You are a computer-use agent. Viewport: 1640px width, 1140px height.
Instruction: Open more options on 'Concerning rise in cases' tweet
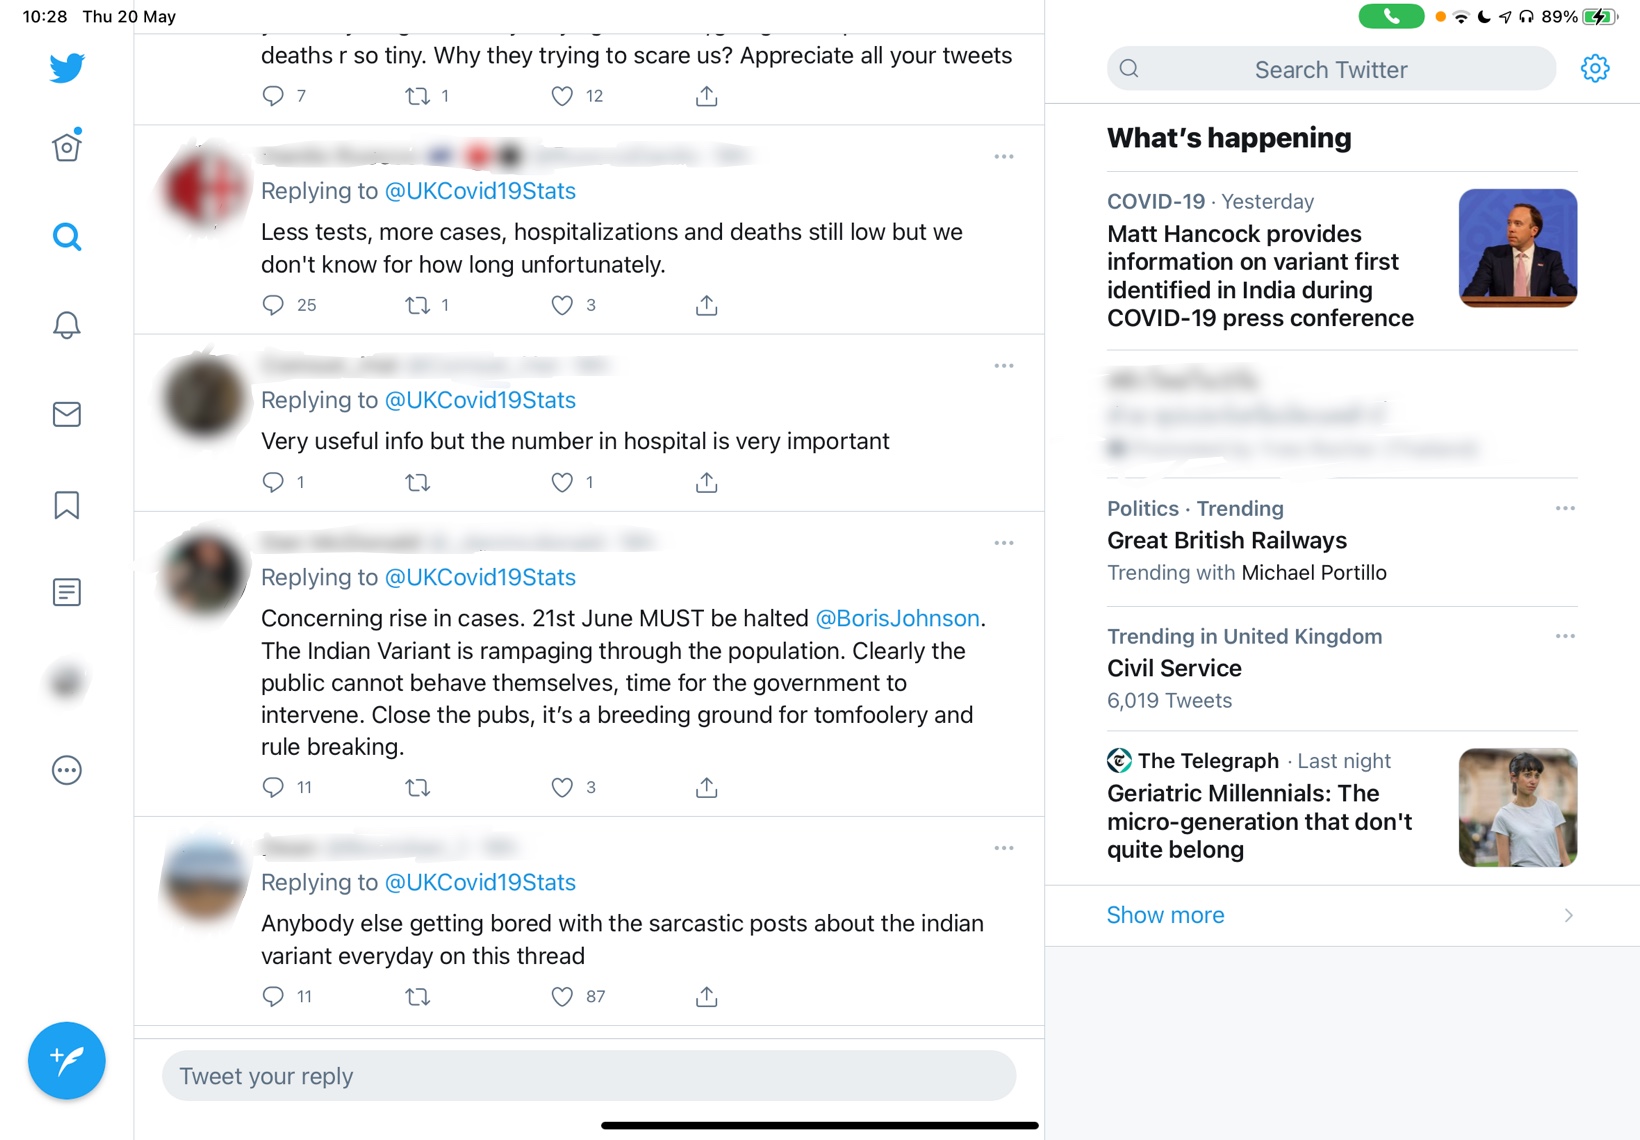[x=1004, y=543]
